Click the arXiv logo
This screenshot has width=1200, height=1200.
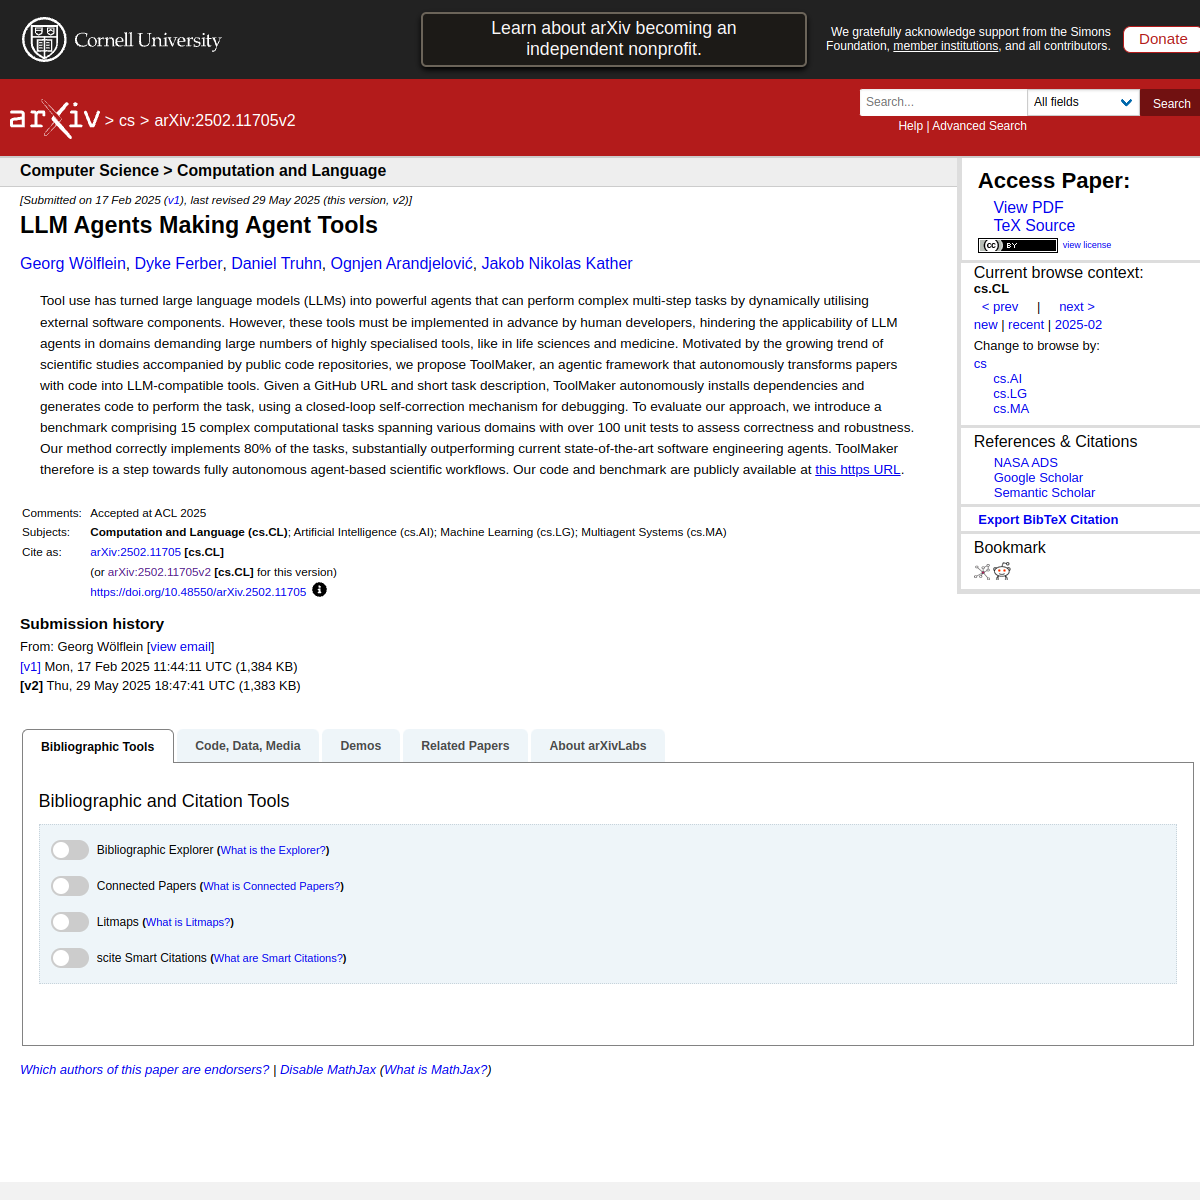(x=55, y=119)
